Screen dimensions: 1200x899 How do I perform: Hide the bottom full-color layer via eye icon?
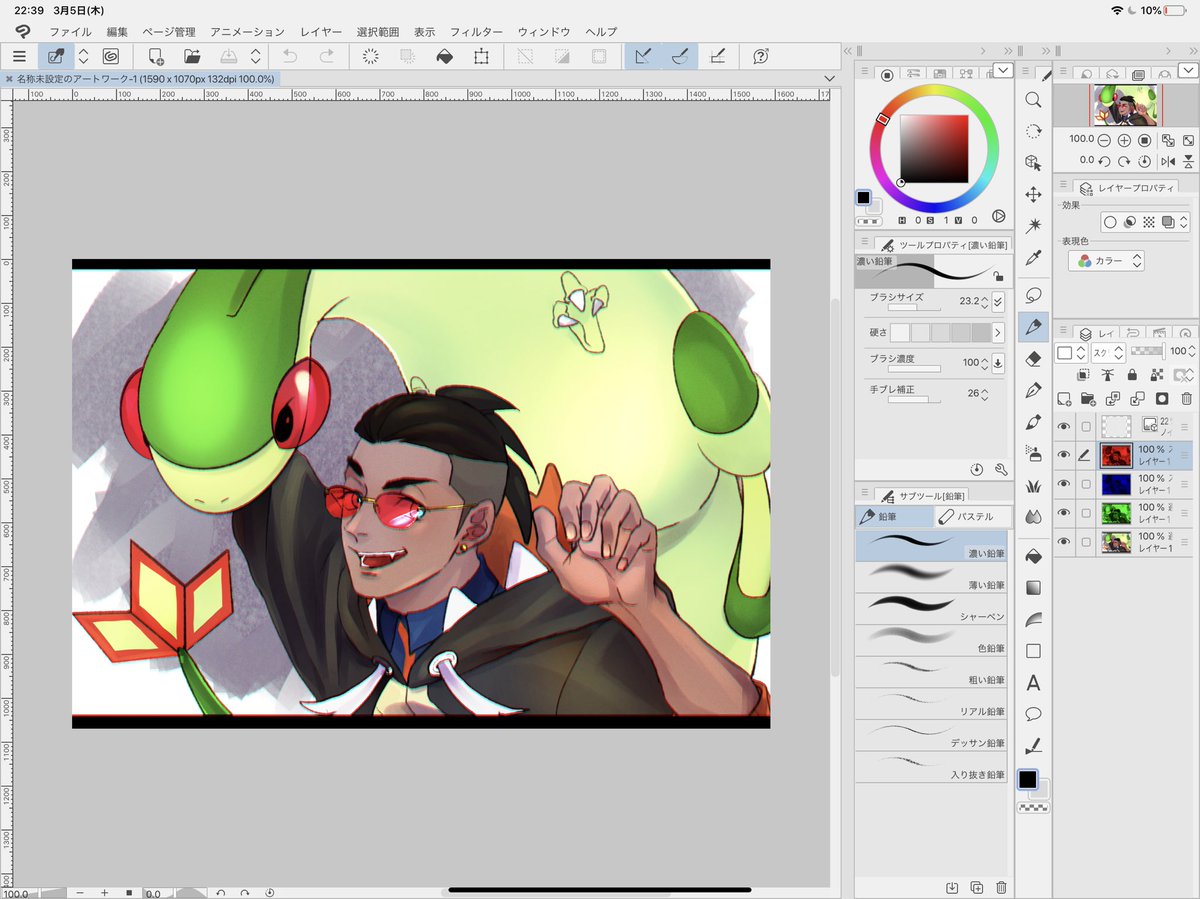[1064, 543]
